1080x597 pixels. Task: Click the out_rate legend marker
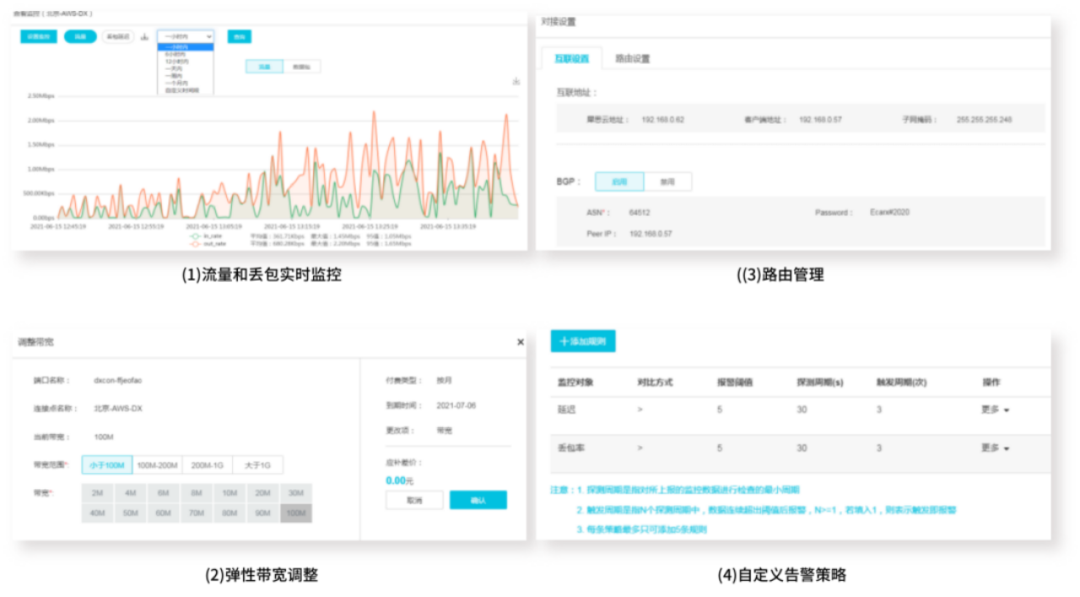(x=195, y=244)
